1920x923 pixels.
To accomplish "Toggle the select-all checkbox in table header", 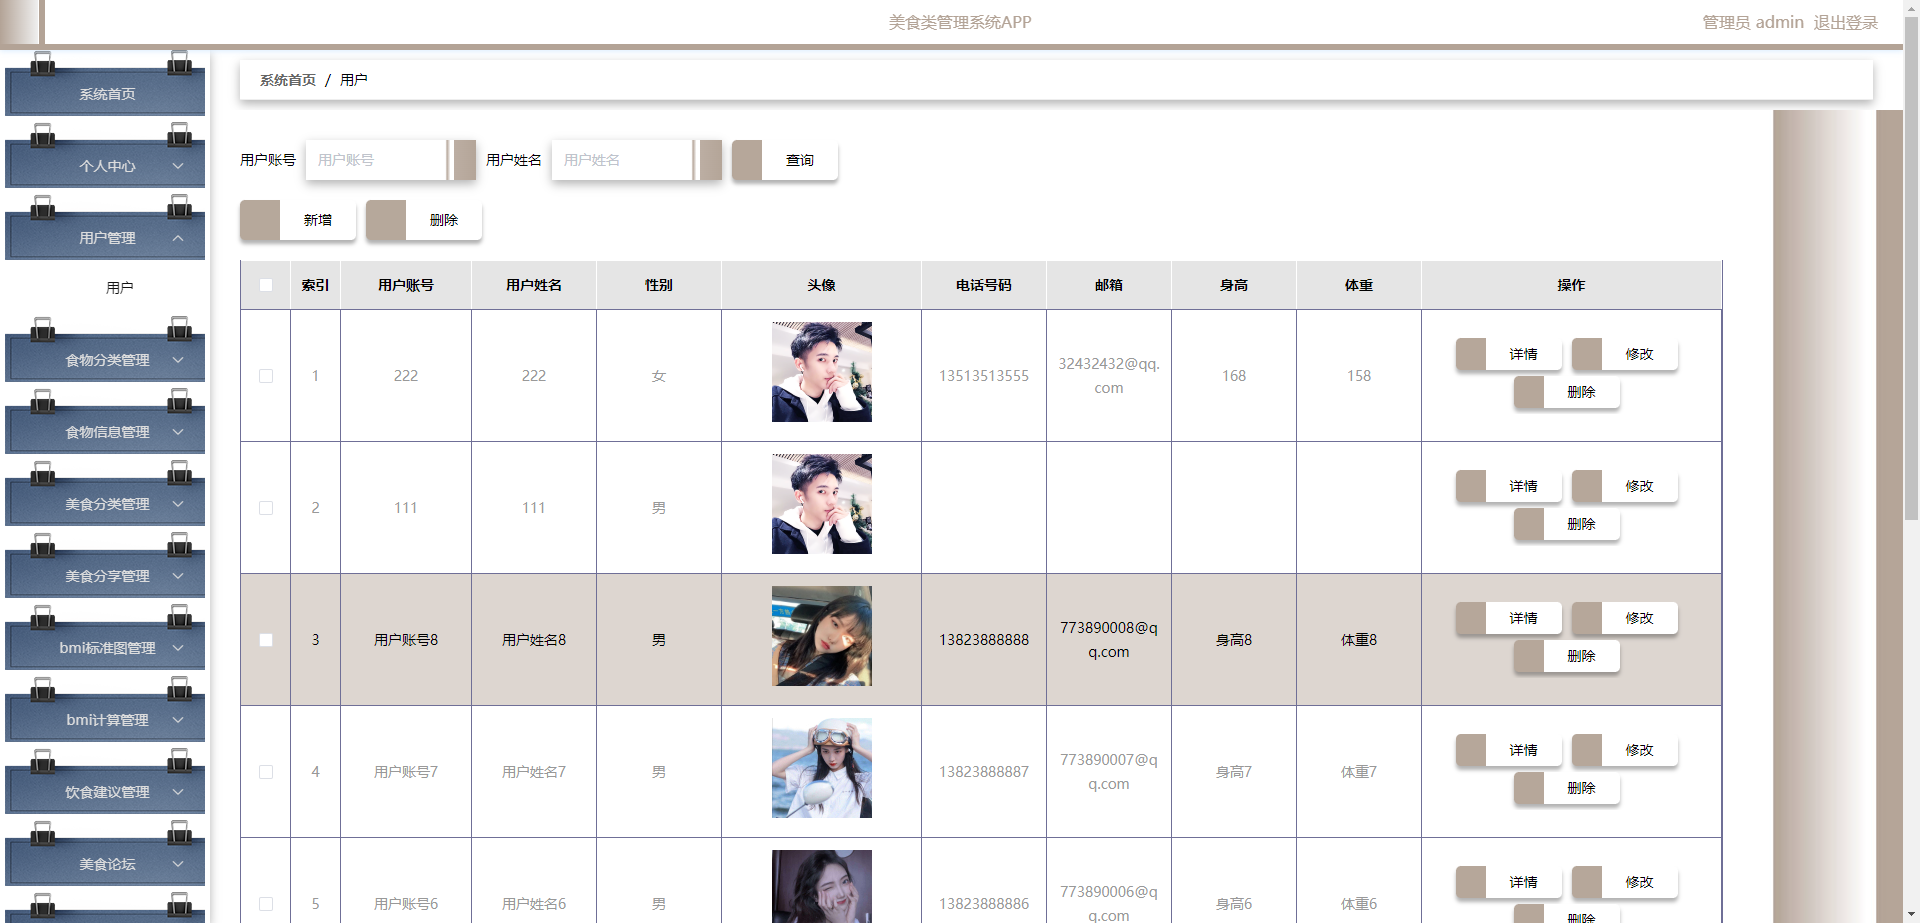I will coord(266,285).
